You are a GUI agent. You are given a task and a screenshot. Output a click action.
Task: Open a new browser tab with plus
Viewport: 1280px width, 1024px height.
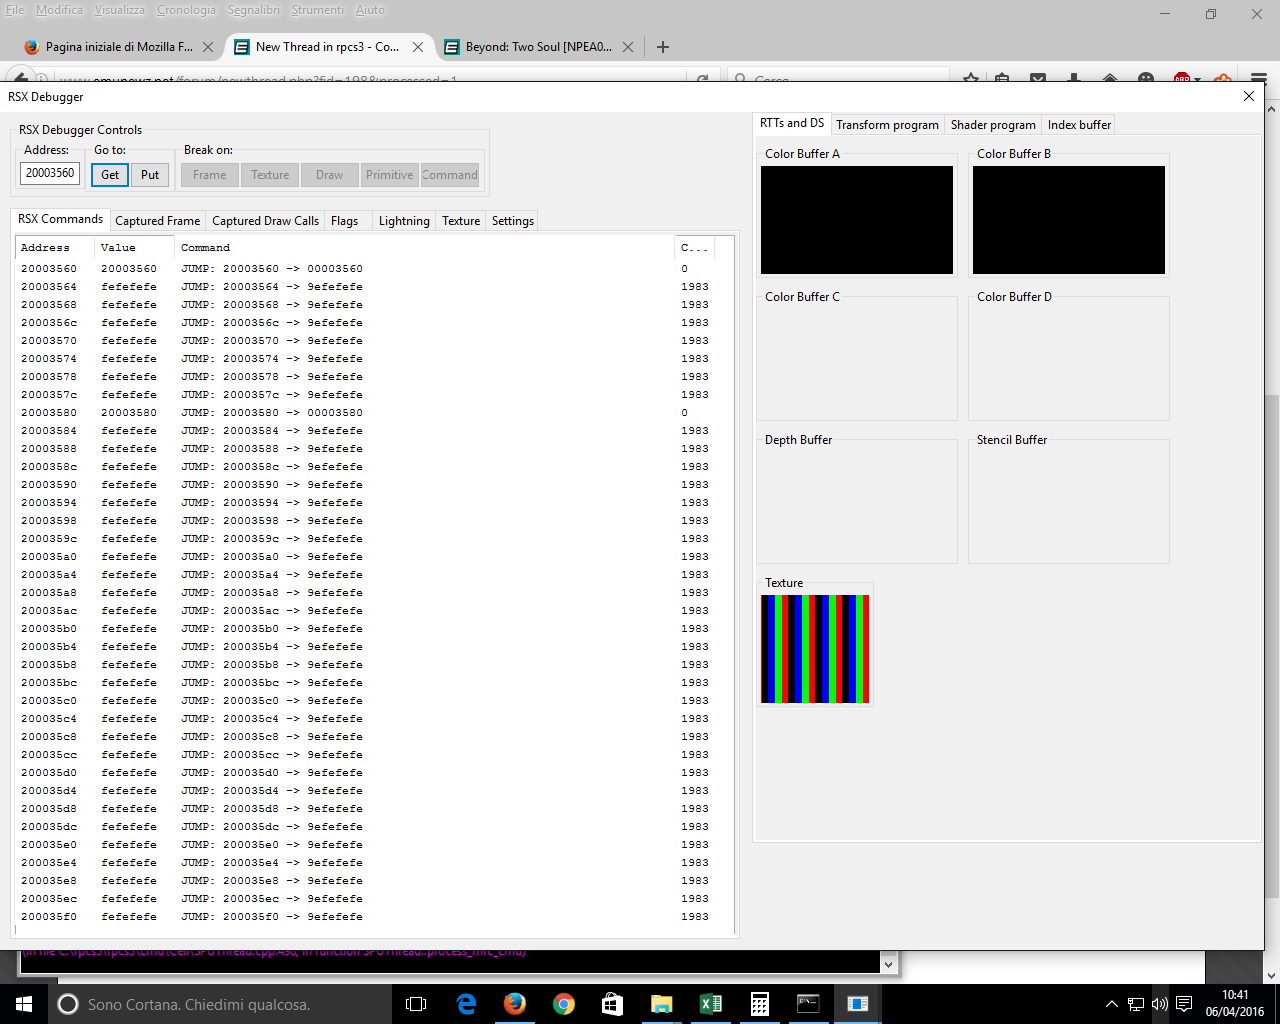[662, 47]
